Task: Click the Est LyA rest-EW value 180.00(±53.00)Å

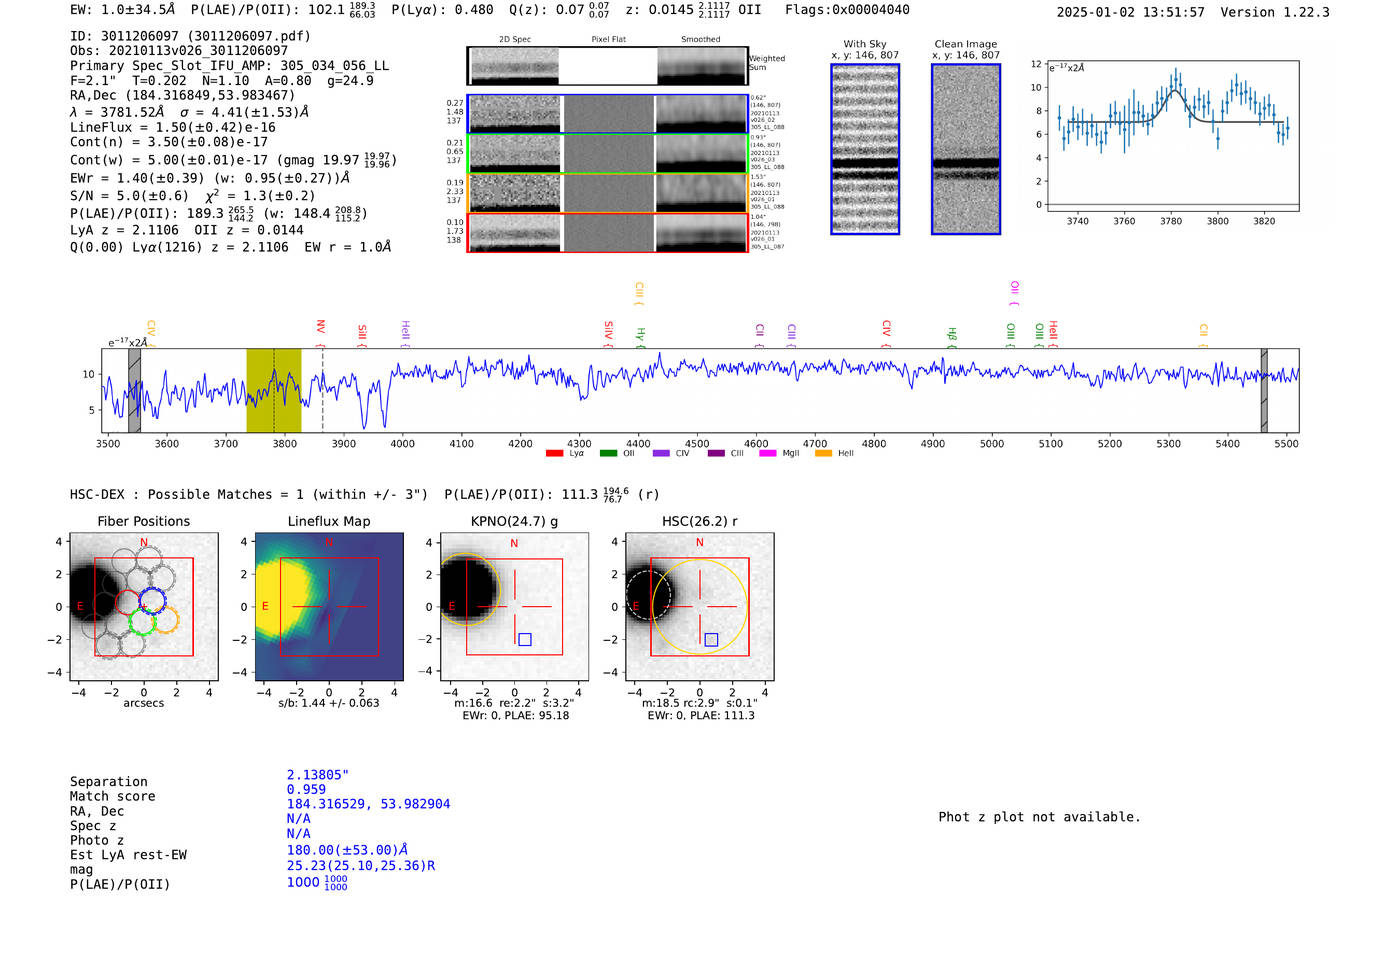Action: click(347, 850)
